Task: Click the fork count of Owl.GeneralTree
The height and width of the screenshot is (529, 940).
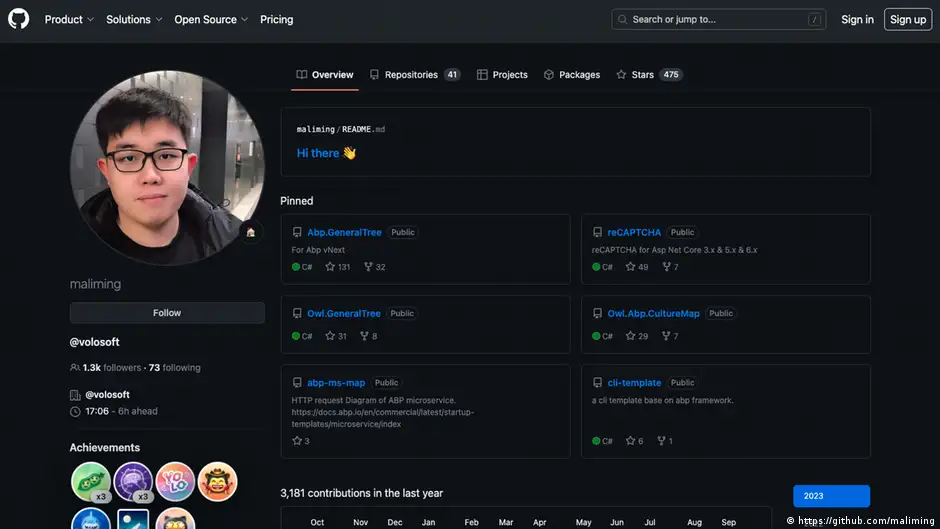Action: pos(369,336)
